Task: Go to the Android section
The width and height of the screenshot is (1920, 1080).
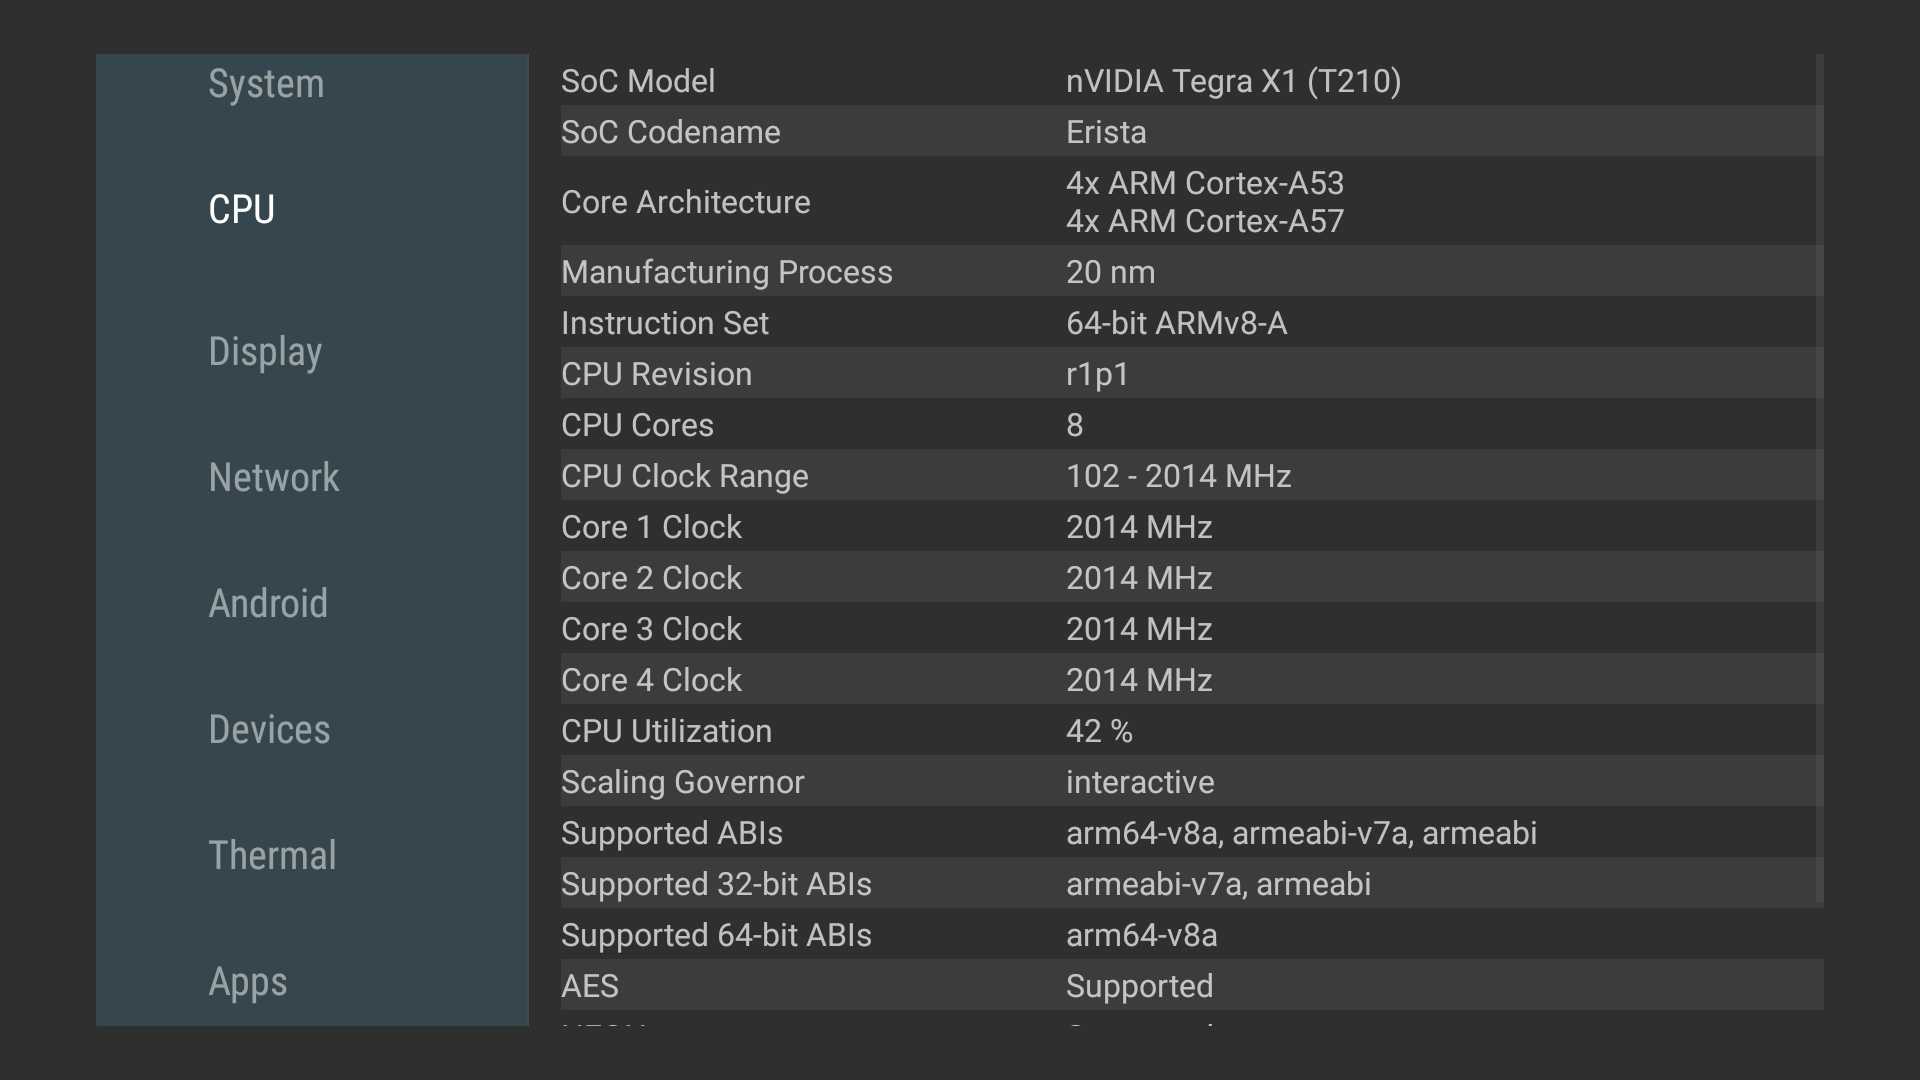Action: [268, 604]
